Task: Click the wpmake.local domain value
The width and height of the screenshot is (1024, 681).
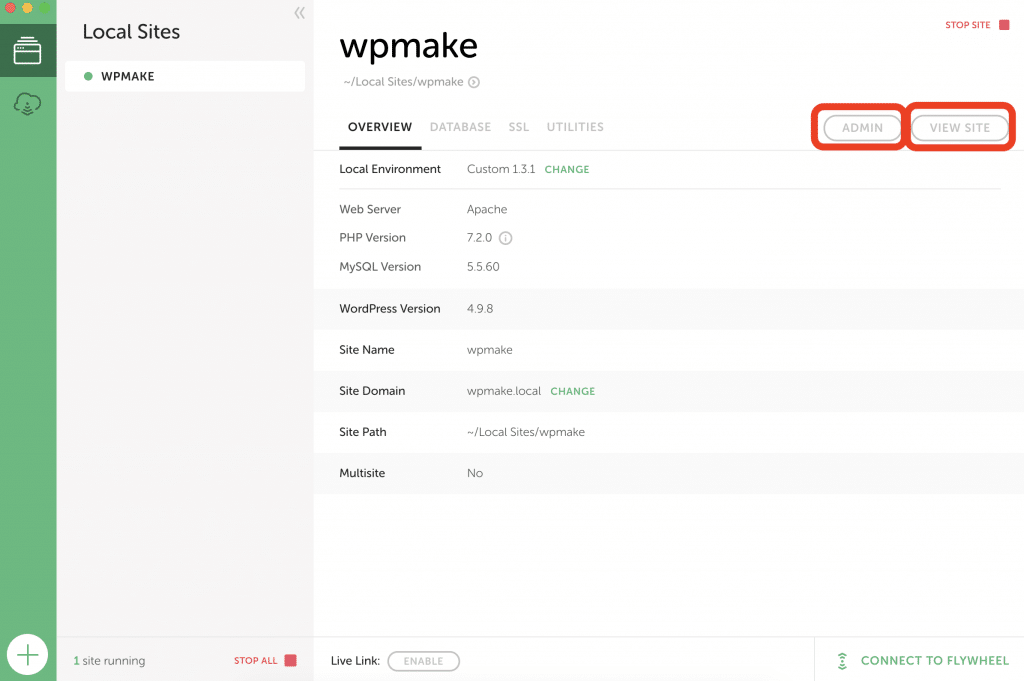Action: tap(504, 391)
